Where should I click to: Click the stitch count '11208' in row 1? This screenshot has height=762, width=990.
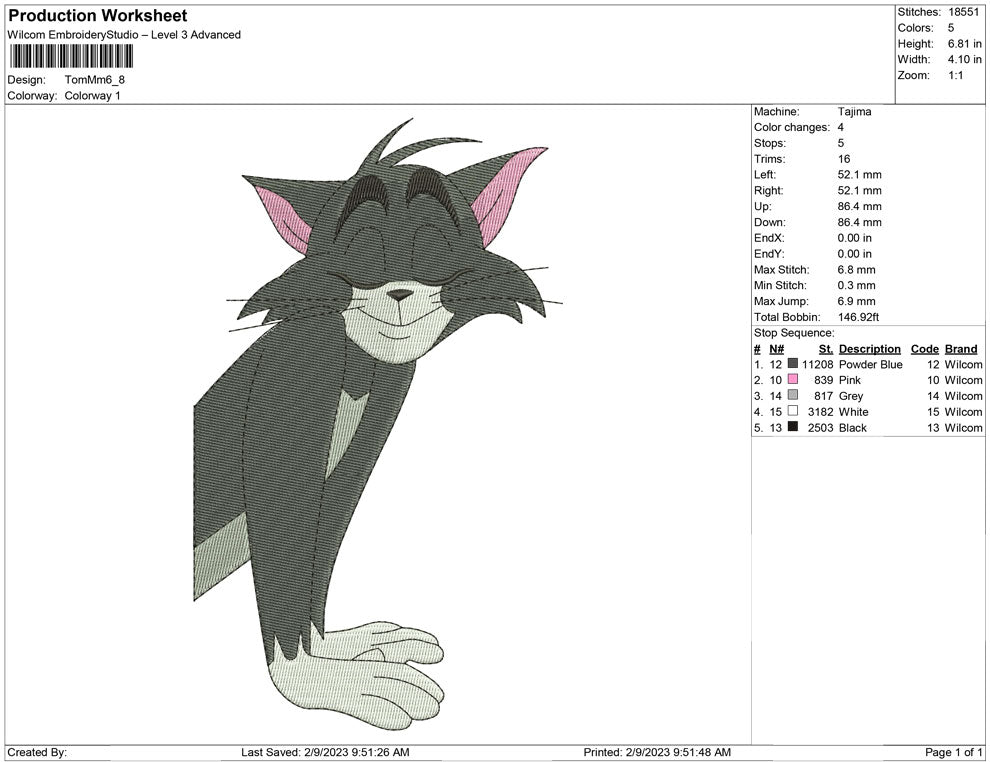pyautogui.click(x=818, y=364)
